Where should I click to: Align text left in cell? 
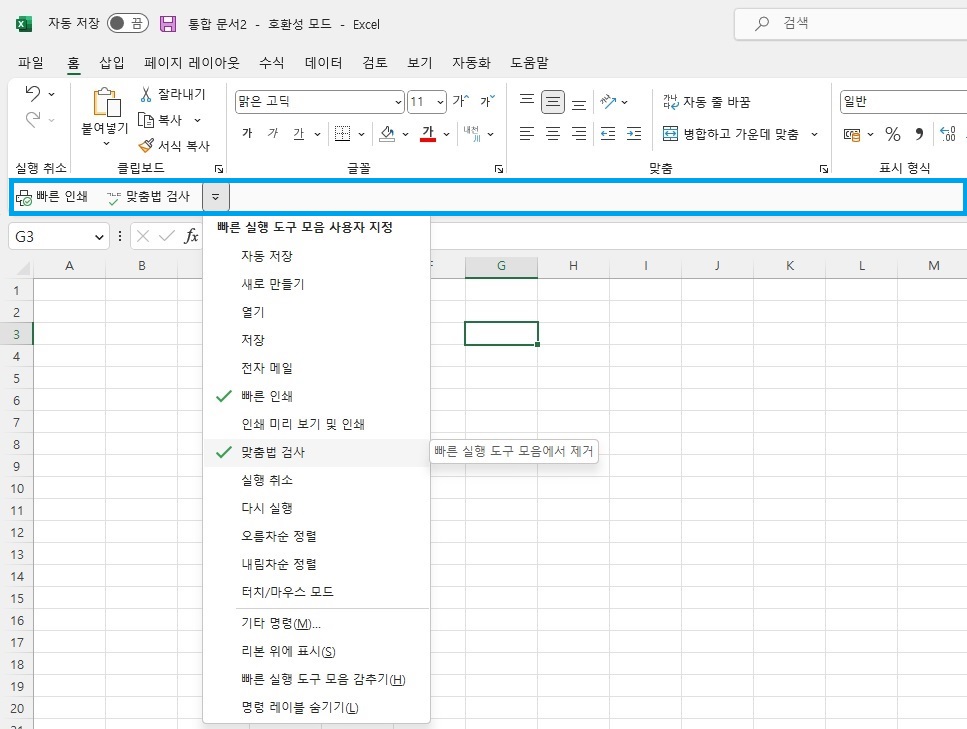pos(527,133)
